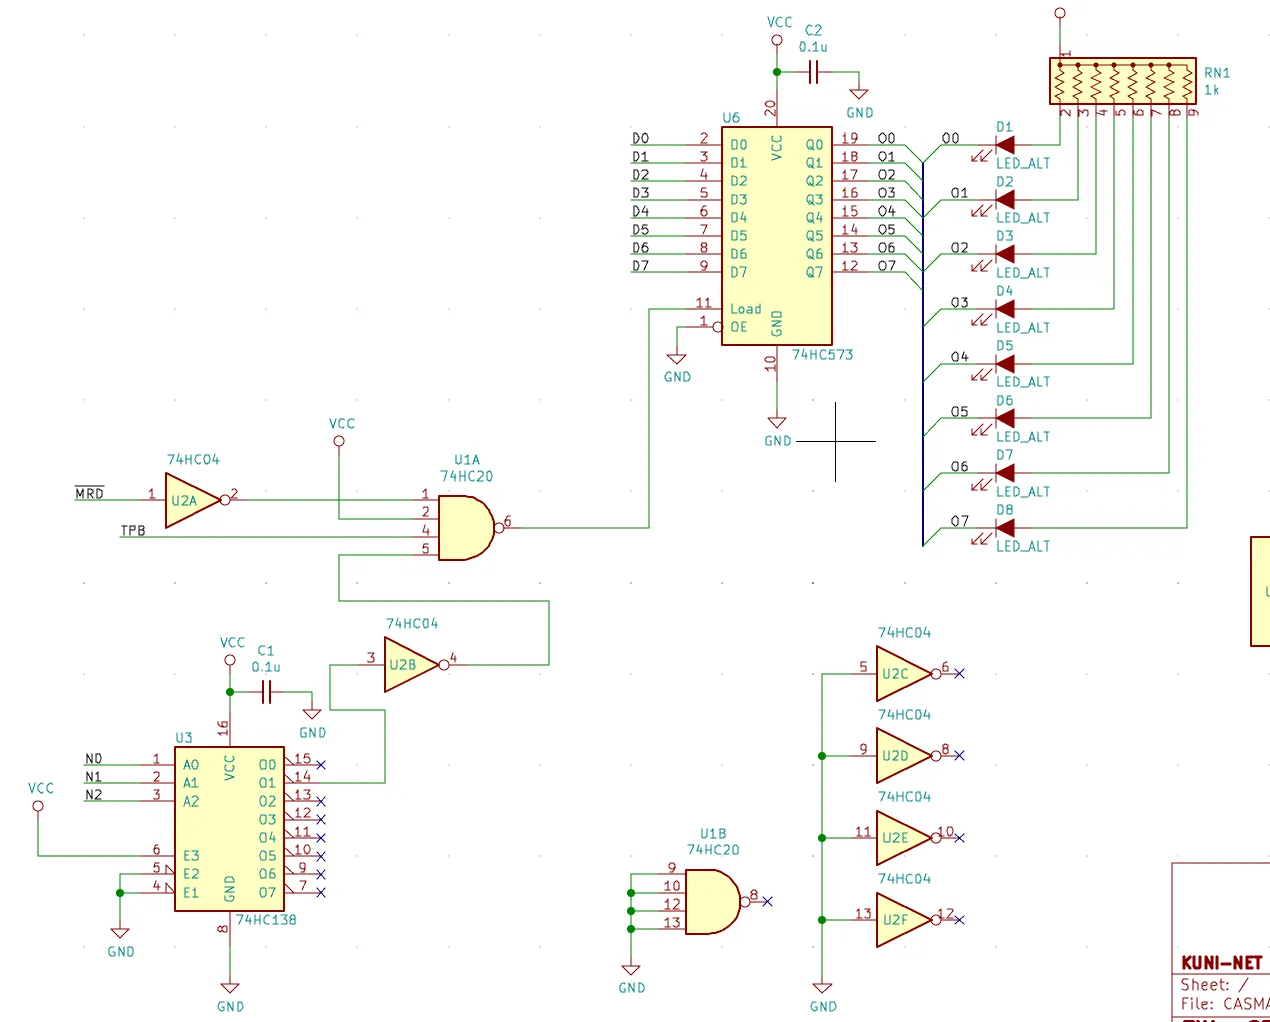
Task: Select the D0 net label left of U6
Action: (640, 139)
